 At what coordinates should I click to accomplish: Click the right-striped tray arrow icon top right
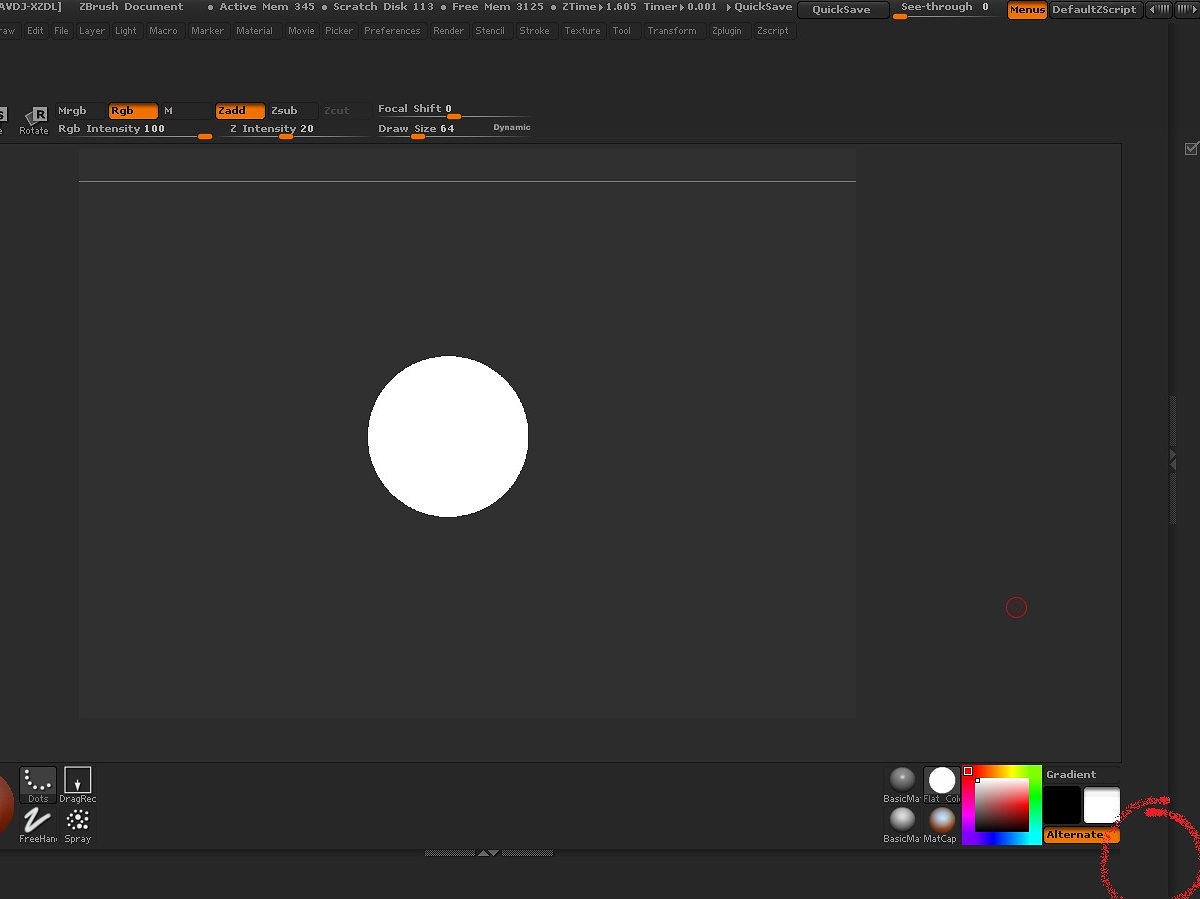[1186, 9]
